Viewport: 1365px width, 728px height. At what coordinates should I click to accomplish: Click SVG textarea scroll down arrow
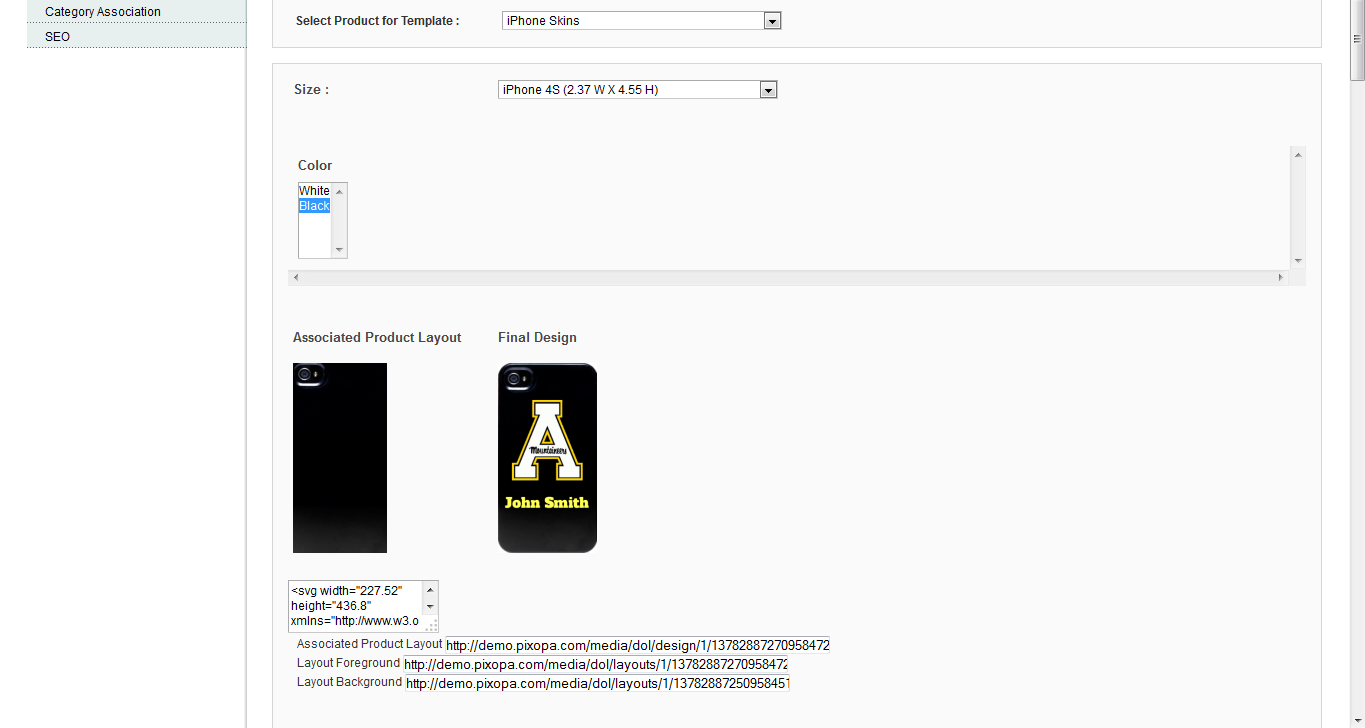click(431, 606)
